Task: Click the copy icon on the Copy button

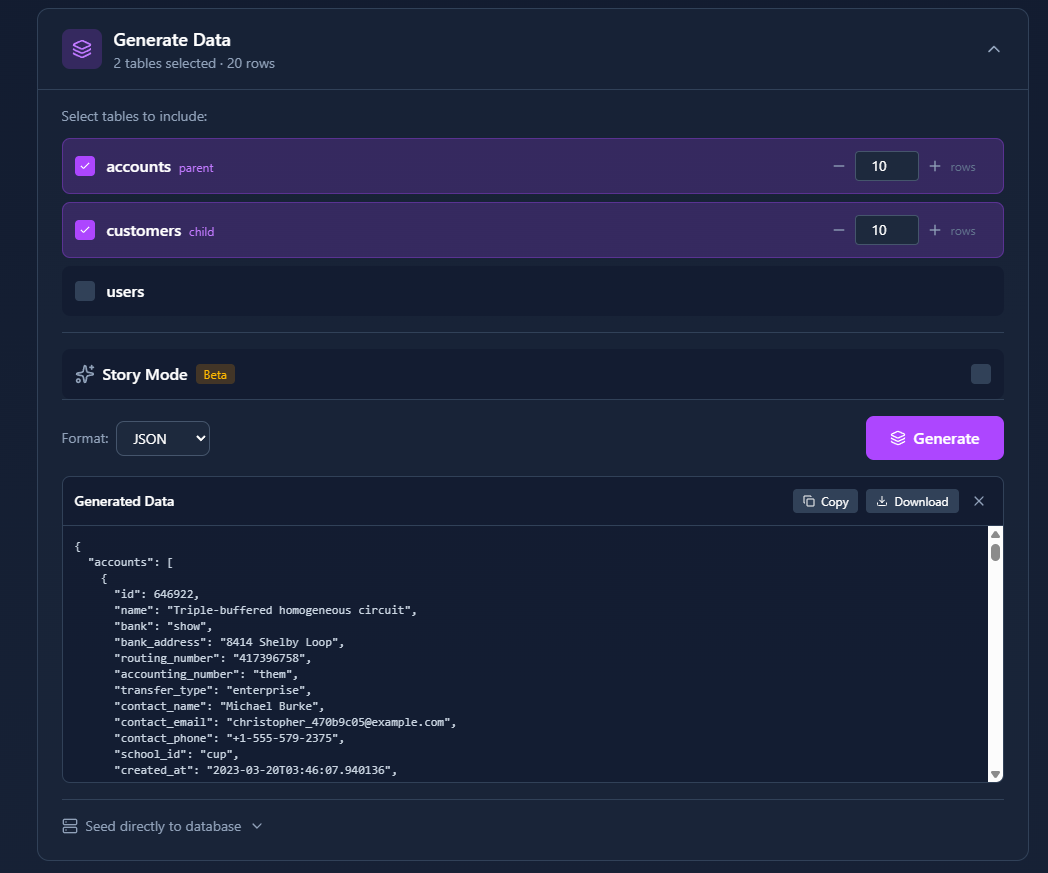Action: 810,501
